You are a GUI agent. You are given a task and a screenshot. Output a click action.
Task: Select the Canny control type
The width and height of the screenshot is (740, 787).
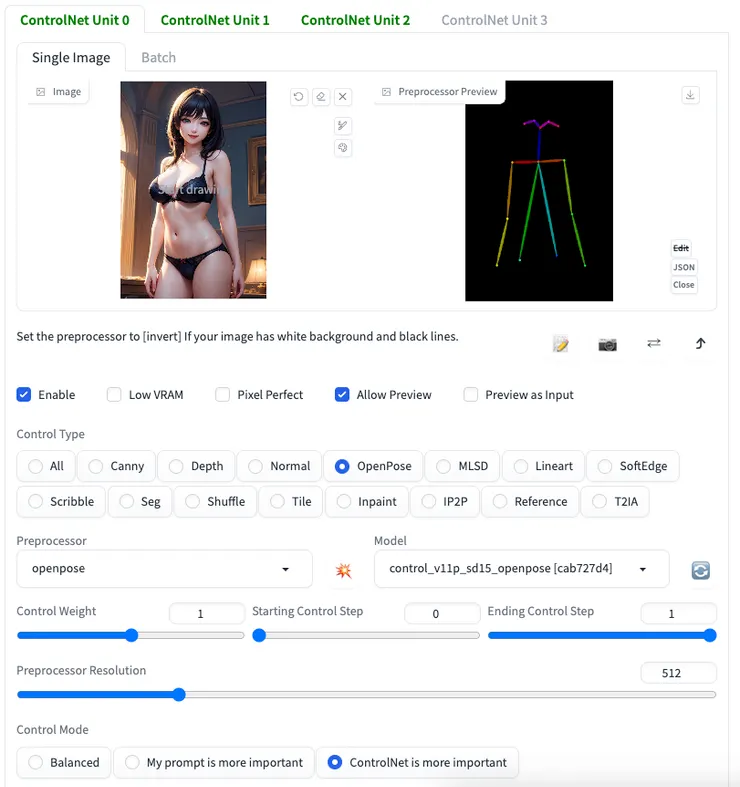pos(116,466)
